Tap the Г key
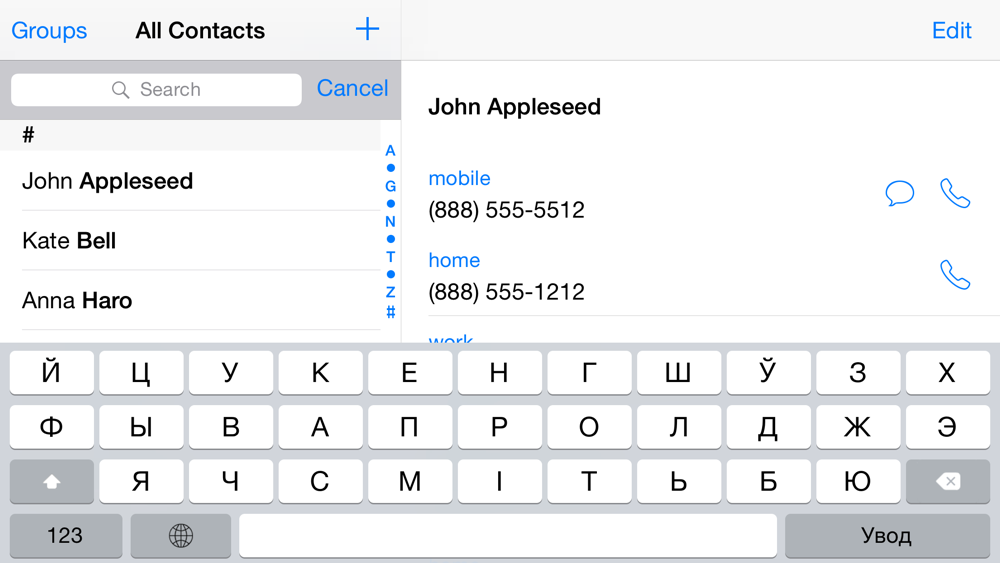Image resolution: width=1000 pixels, height=563 pixels. tap(589, 372)
